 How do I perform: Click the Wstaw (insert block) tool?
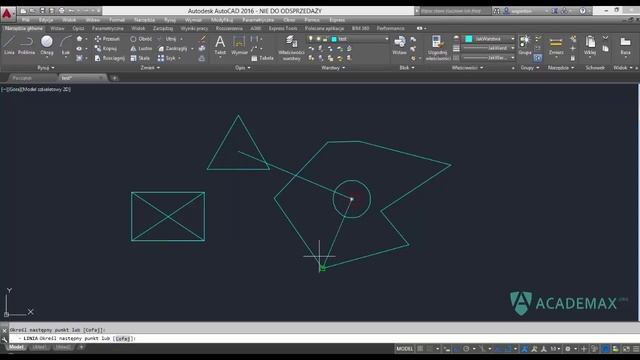tap(399, 45)
